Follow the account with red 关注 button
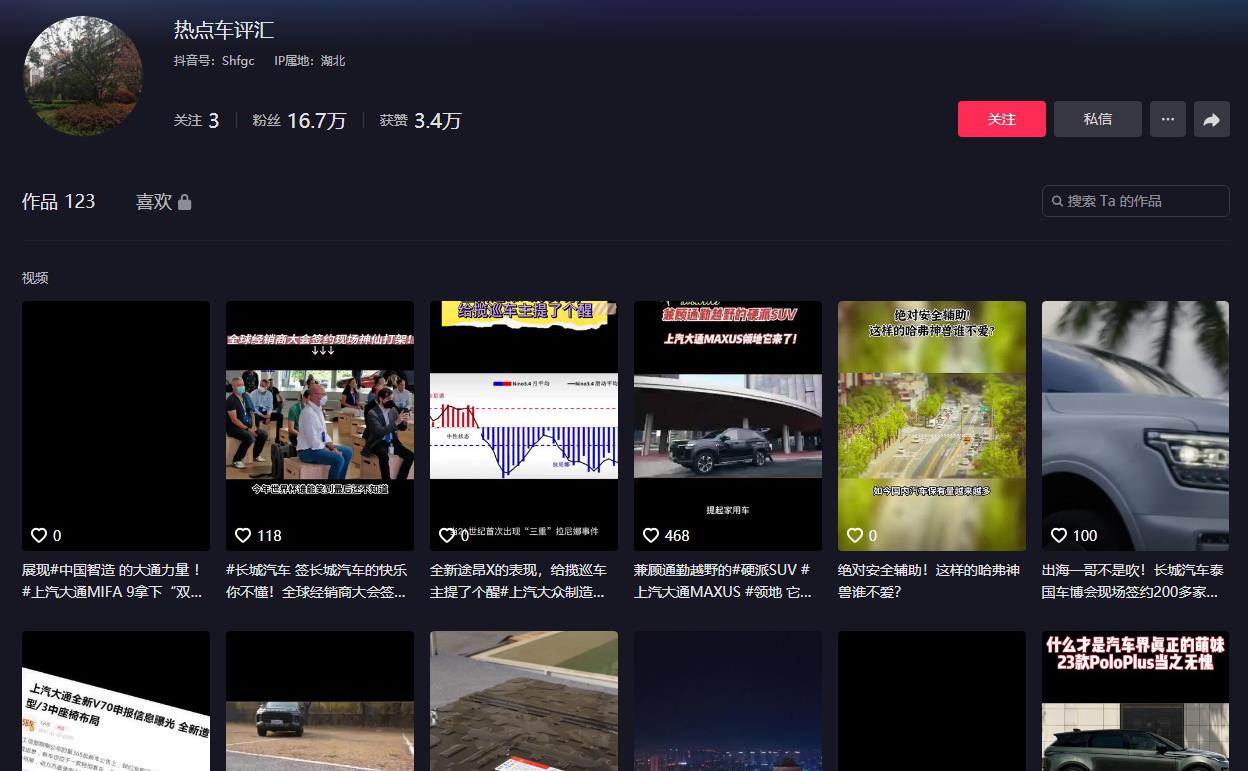Image resolution: width=1248 pixels, height=771 pixels. click(x=1002, y=119)
